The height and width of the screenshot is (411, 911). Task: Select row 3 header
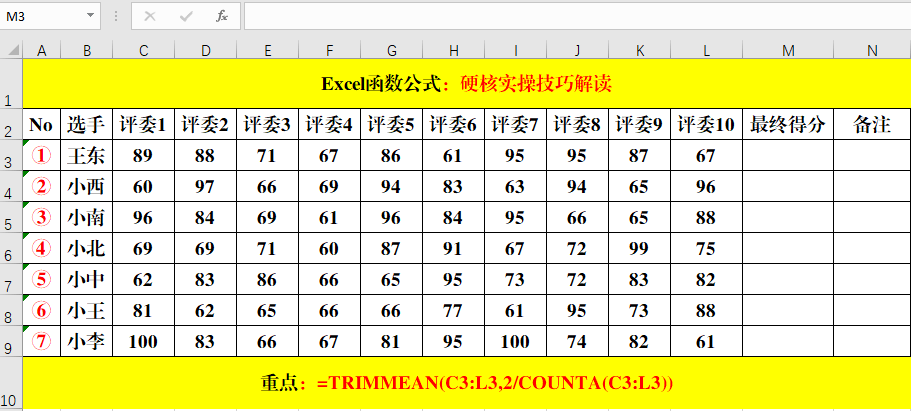[x=11, y=155]
